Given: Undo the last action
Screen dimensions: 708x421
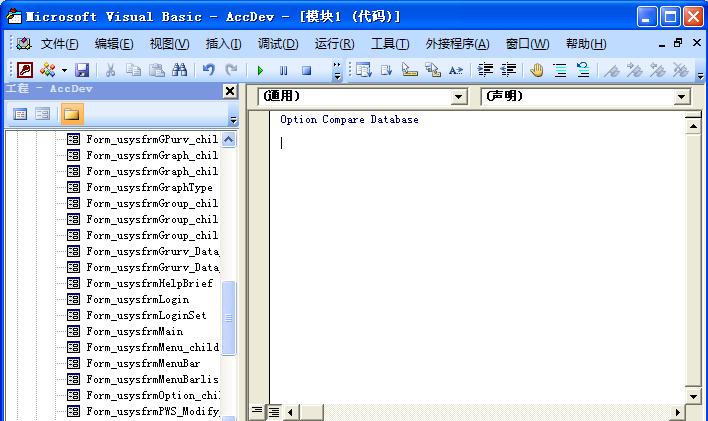Looking at the screenshot, I should coord(208,70).
